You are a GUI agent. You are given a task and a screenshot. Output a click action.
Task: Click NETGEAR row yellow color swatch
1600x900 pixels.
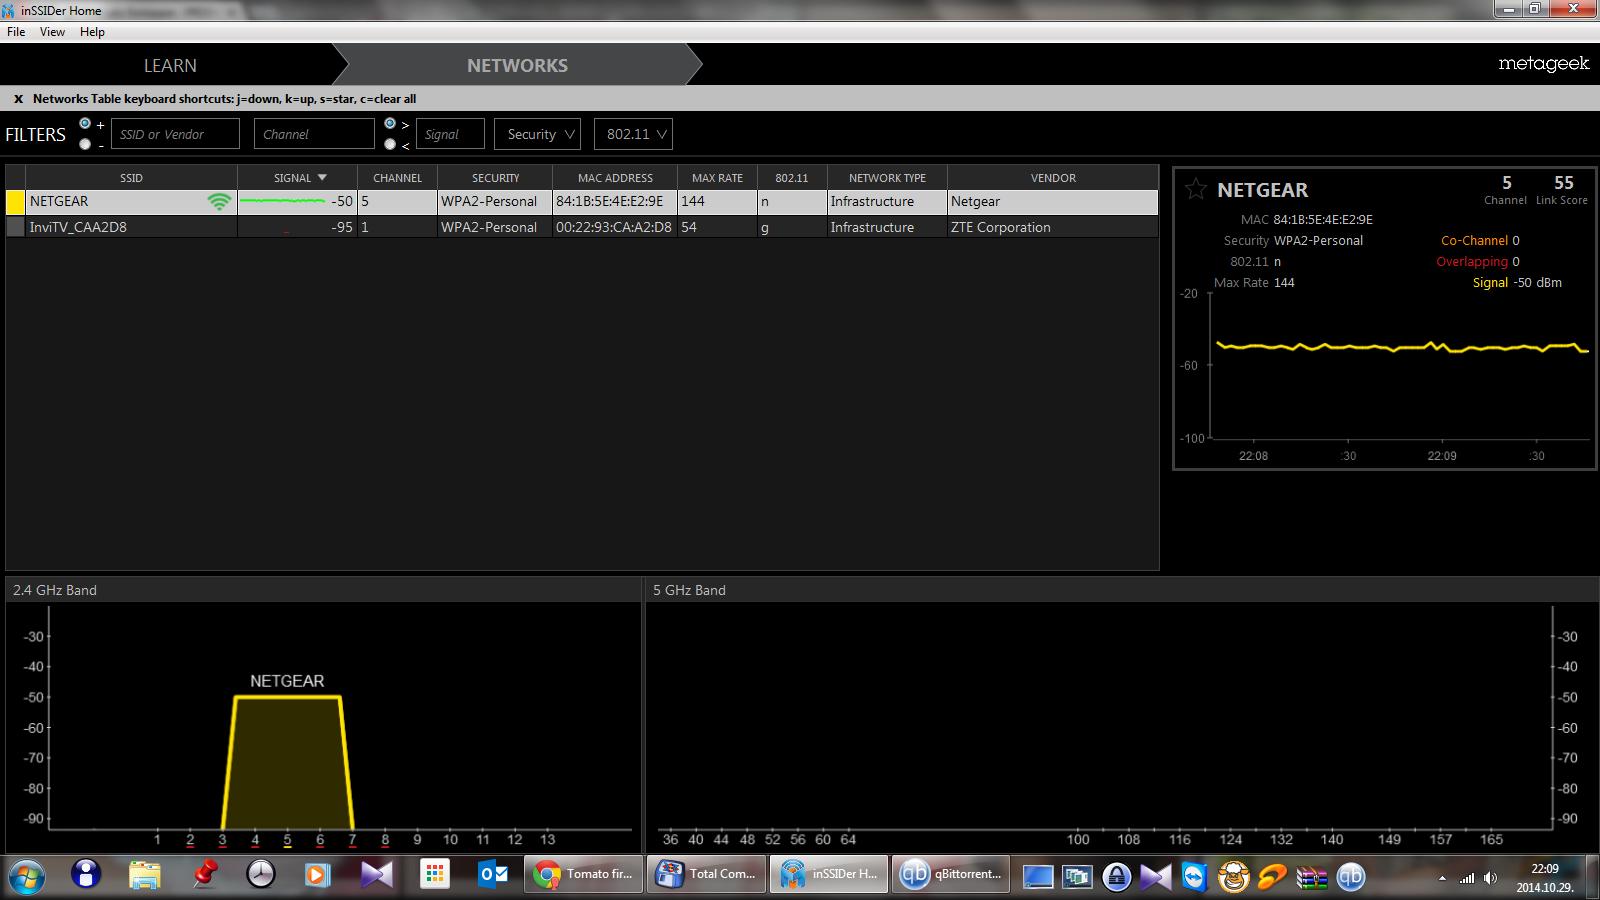pos(15,201)
